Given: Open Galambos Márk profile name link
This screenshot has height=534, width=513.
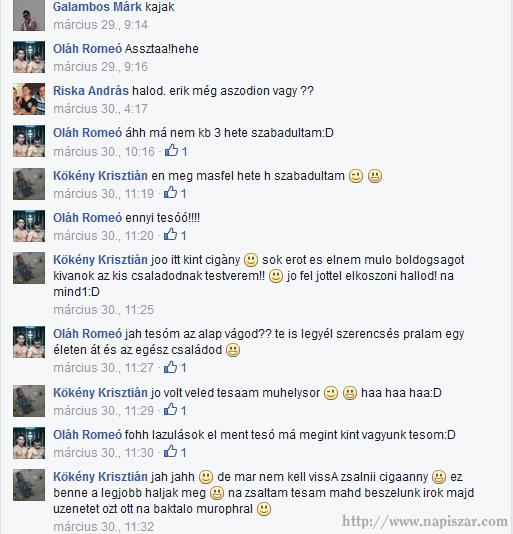Looking at the screenshot, I should pyautogui.click(x=97, y=7).
